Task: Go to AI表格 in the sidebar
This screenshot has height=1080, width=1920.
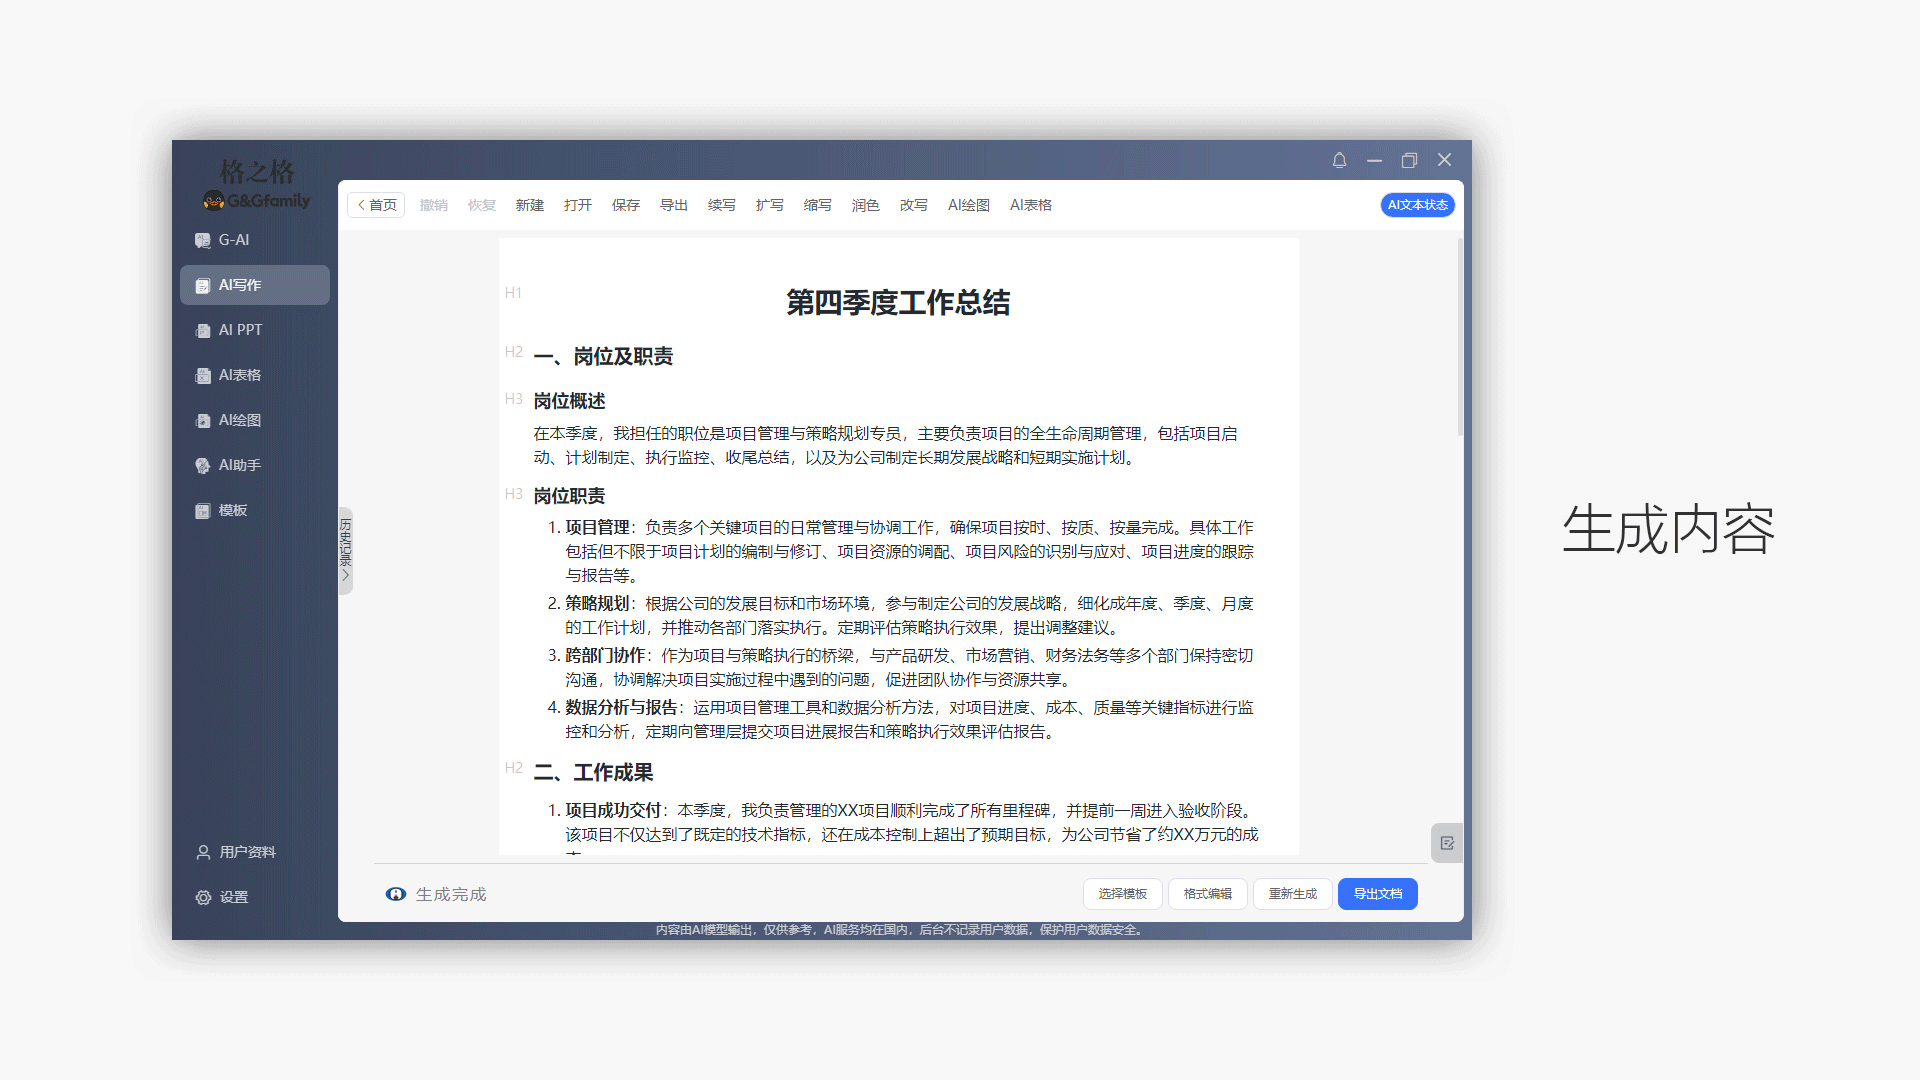Action: coord(239,375)
